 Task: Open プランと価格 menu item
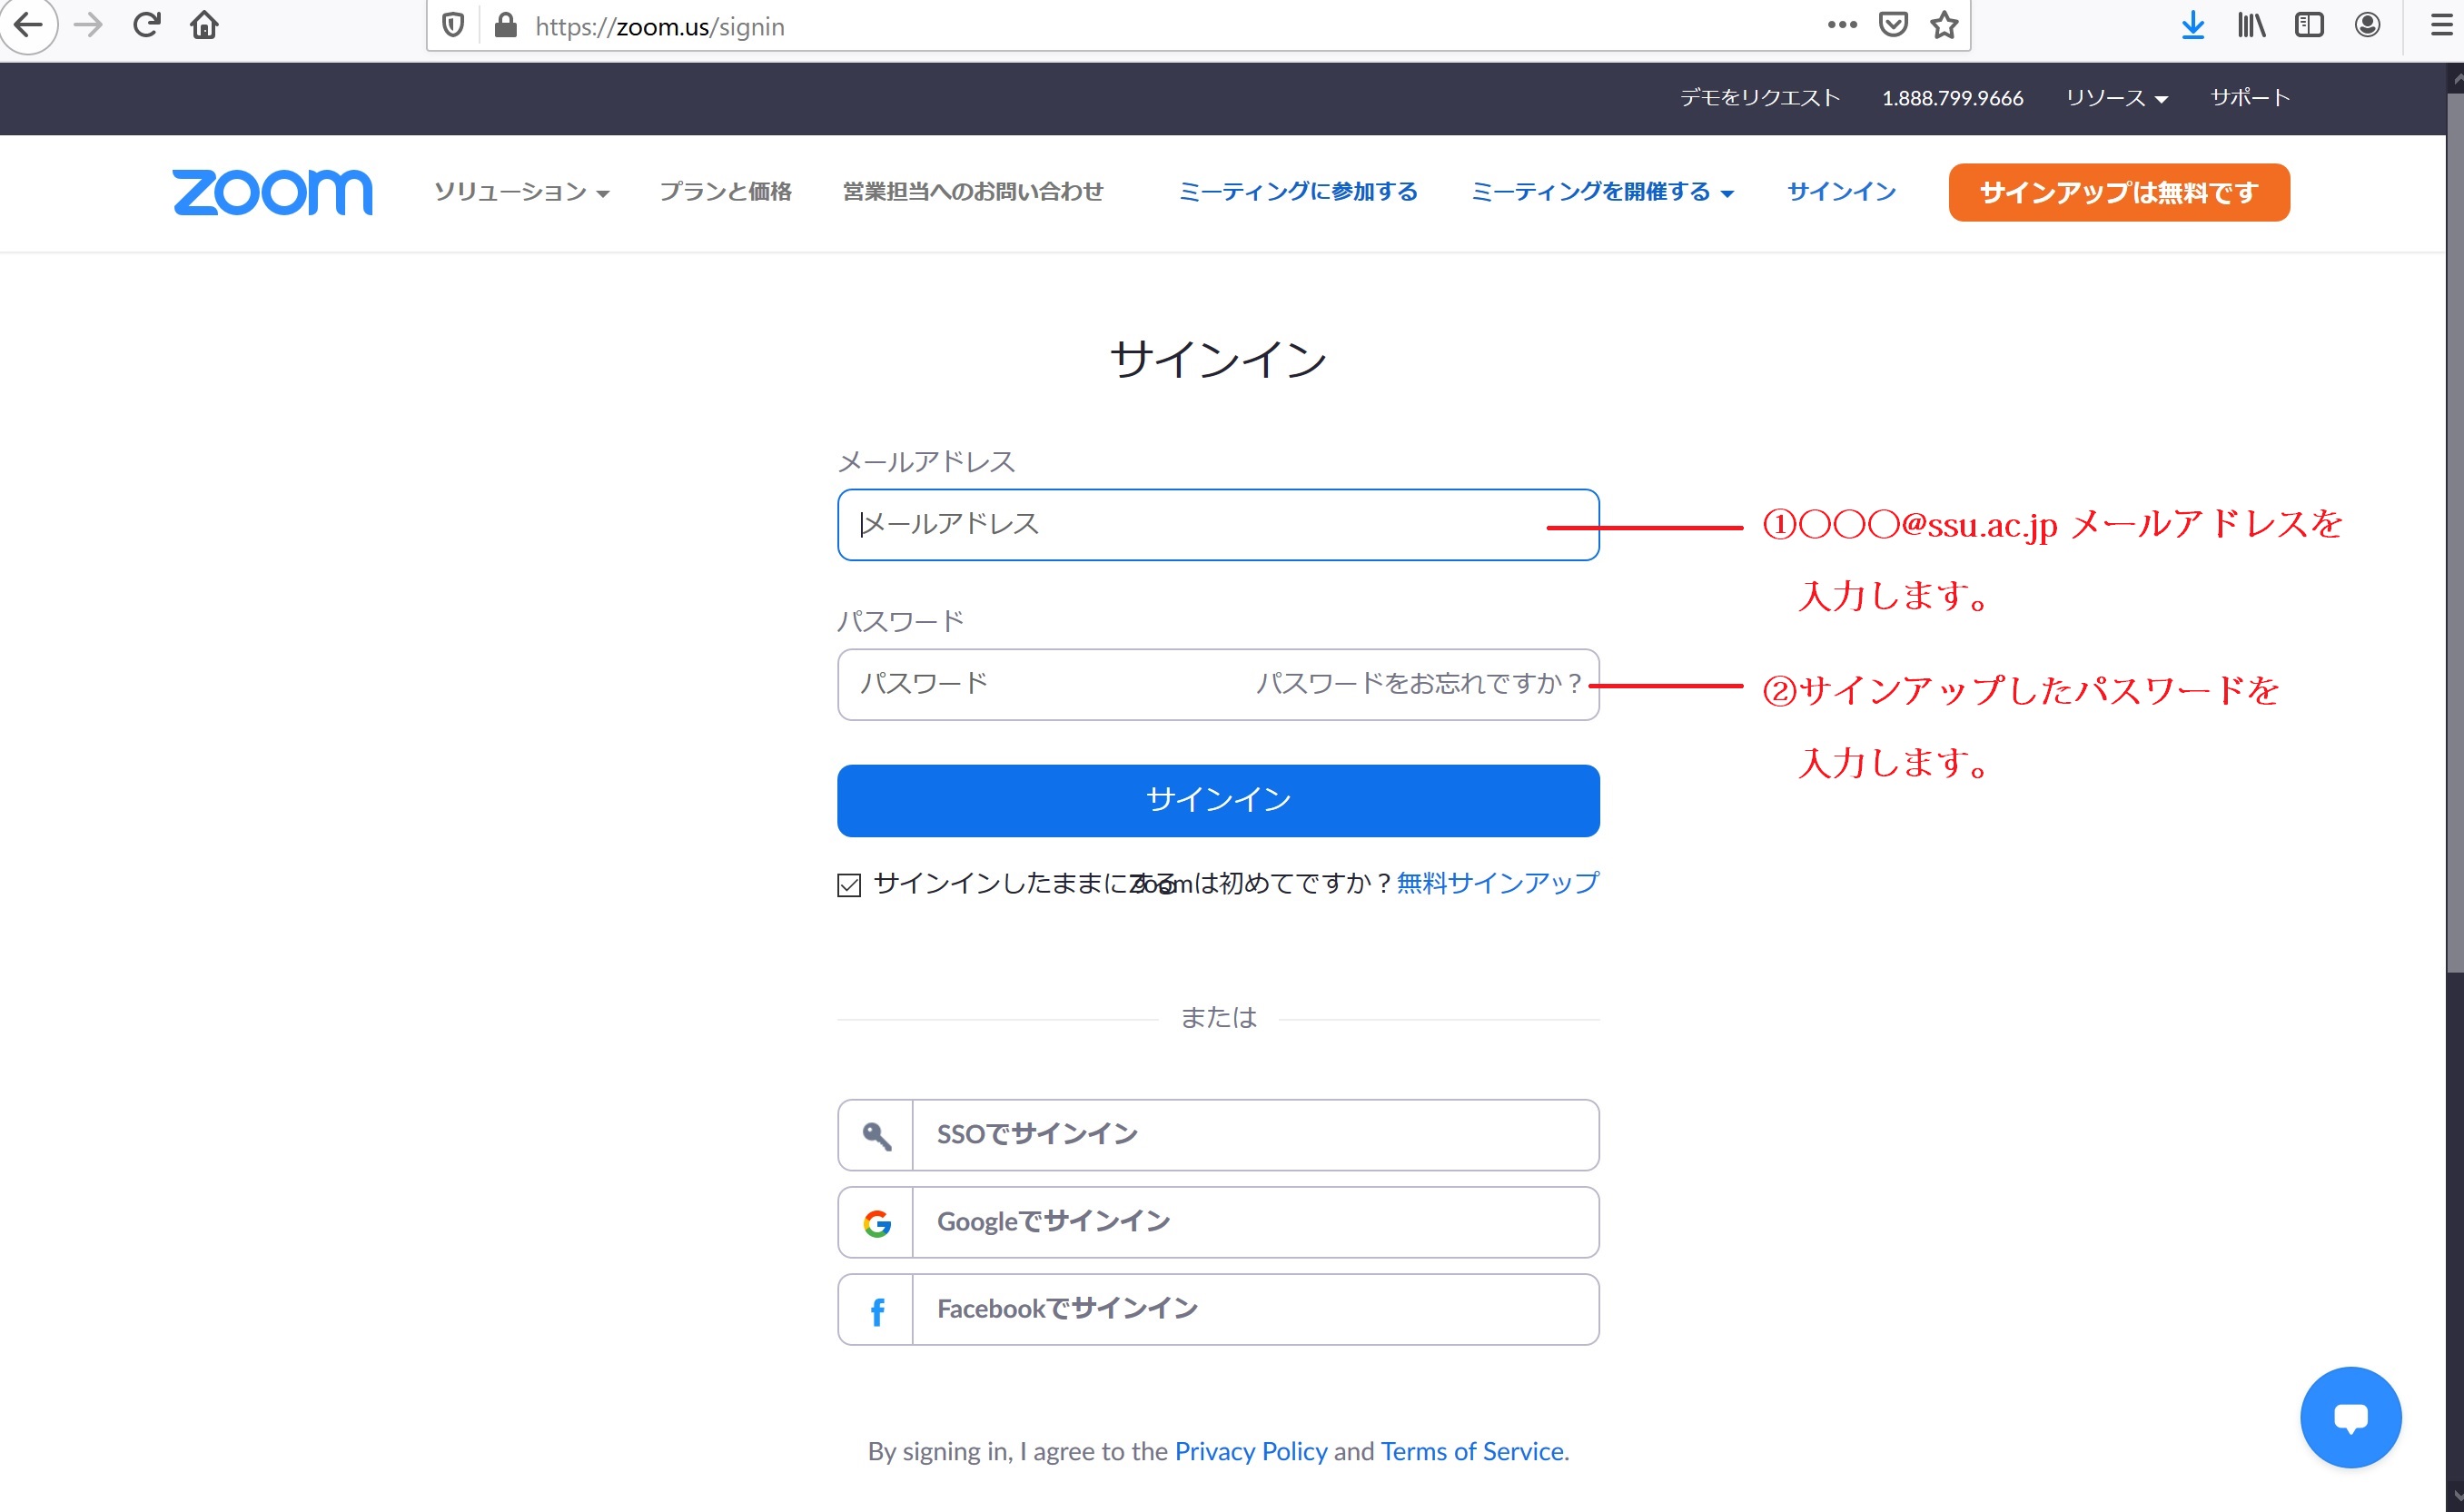725,192
